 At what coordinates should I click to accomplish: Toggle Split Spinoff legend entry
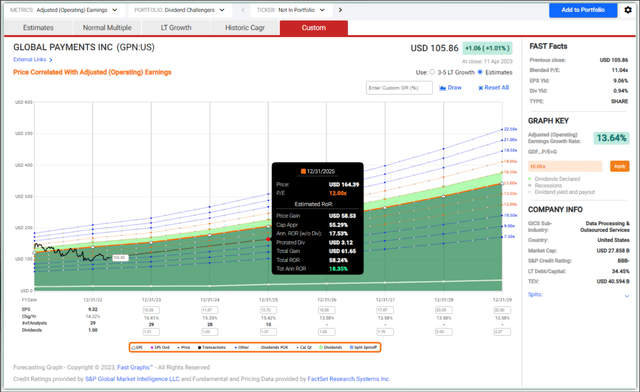[x=363, y=347]
